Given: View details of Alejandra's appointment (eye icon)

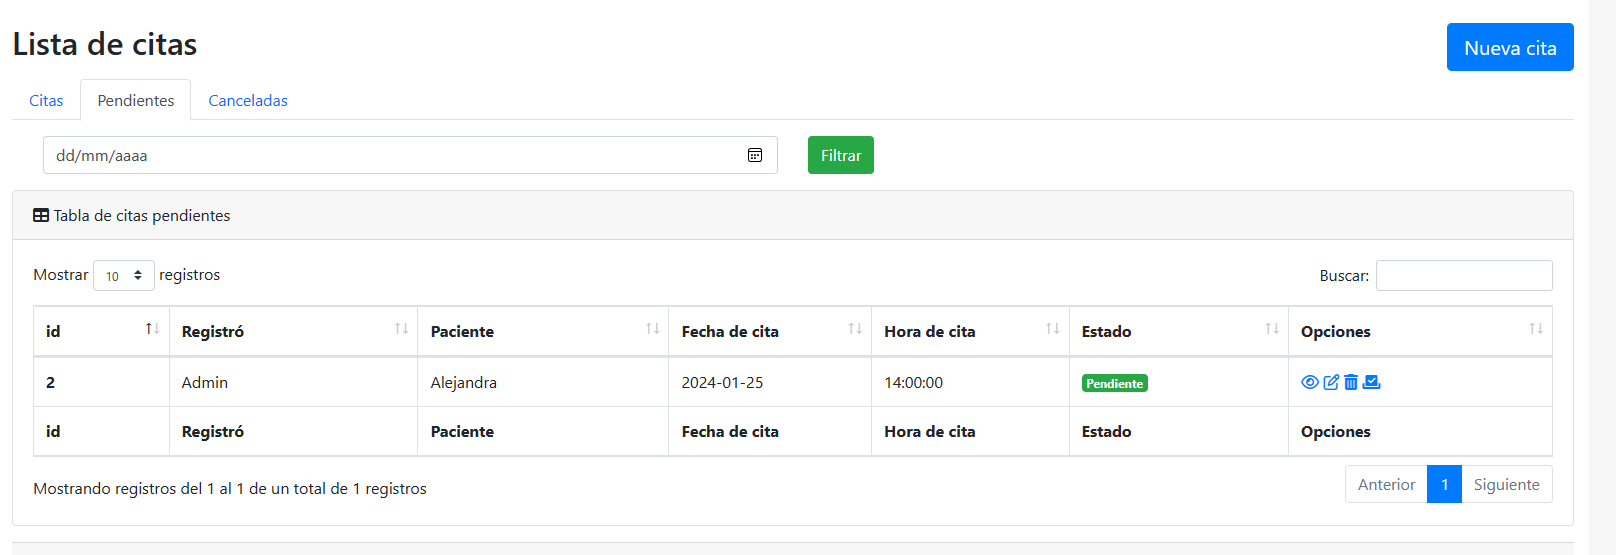Looking at the screenshot, I should click(1309, 382).
